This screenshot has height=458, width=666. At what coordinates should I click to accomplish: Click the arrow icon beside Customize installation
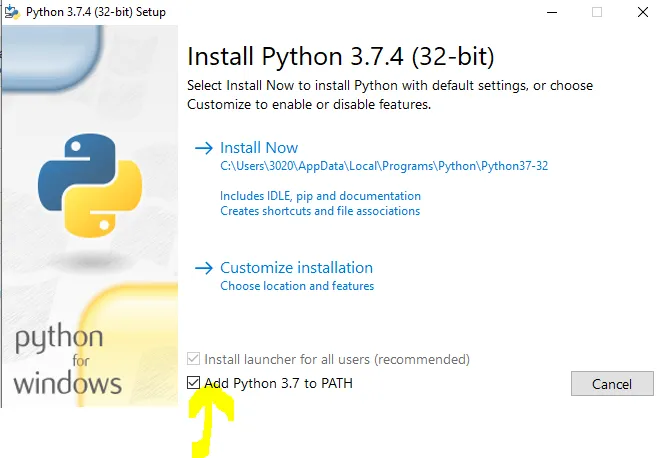point(204,268)
